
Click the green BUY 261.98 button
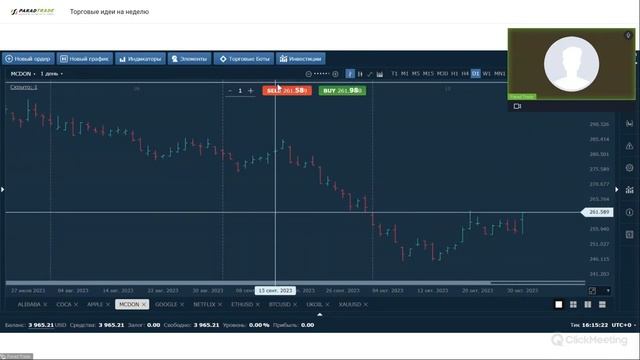point(342,91)
